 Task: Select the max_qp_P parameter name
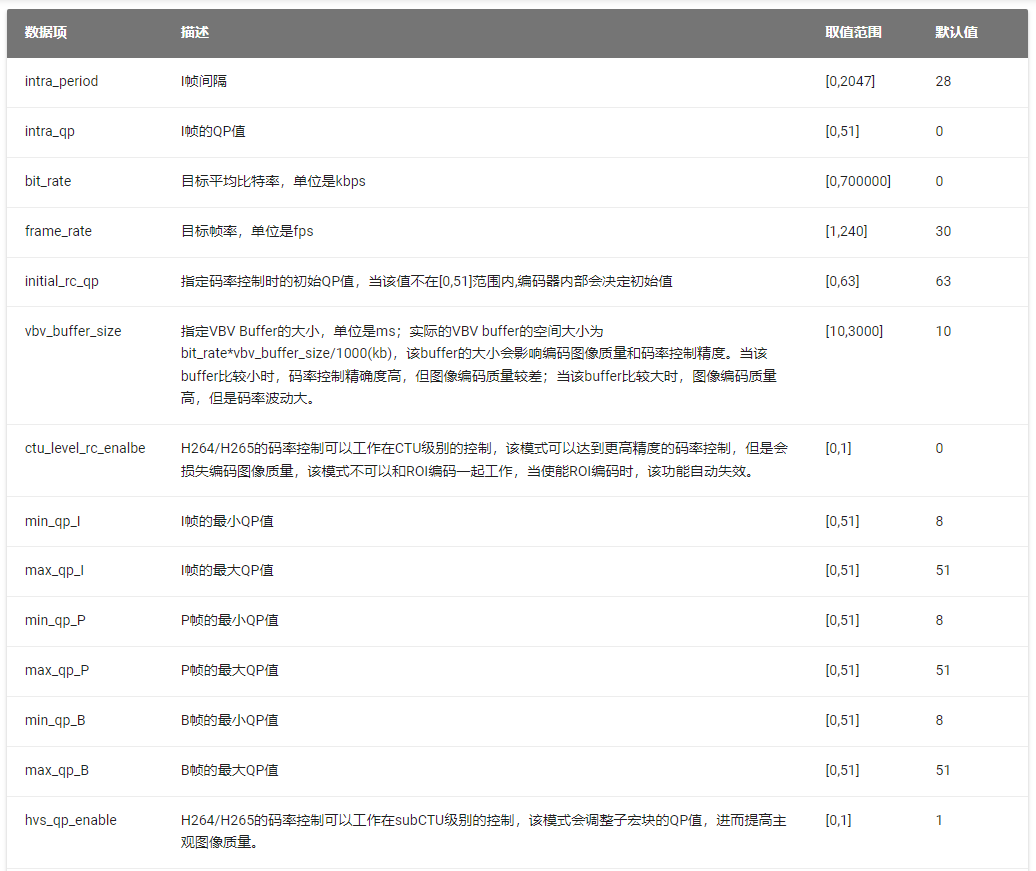(x=57, y=670)
